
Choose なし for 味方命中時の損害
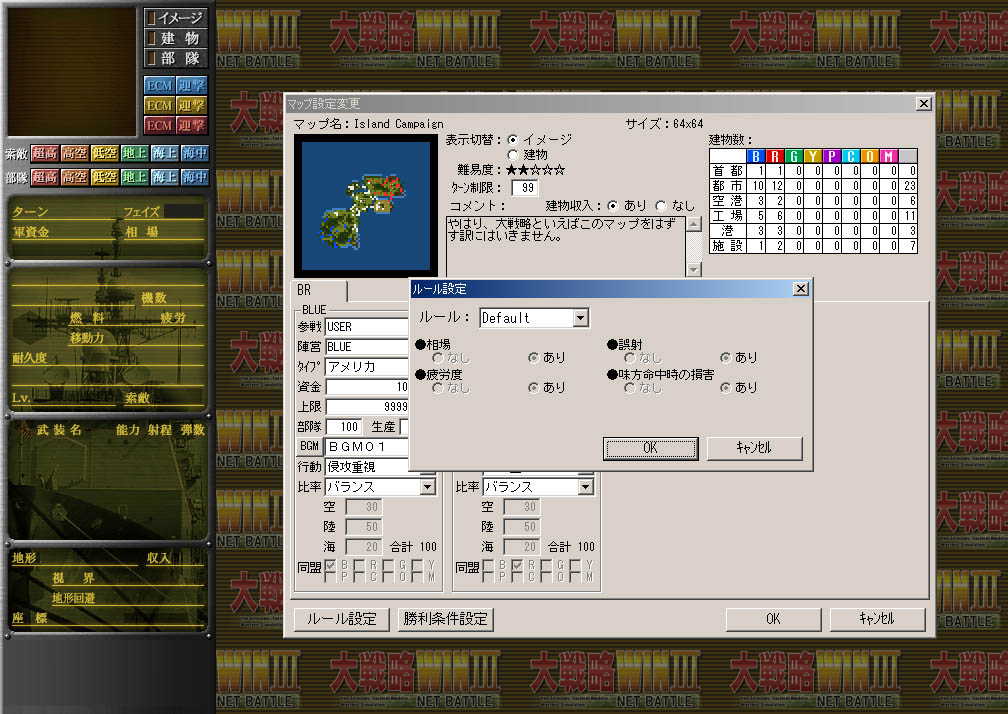click(x=629, y=388)
